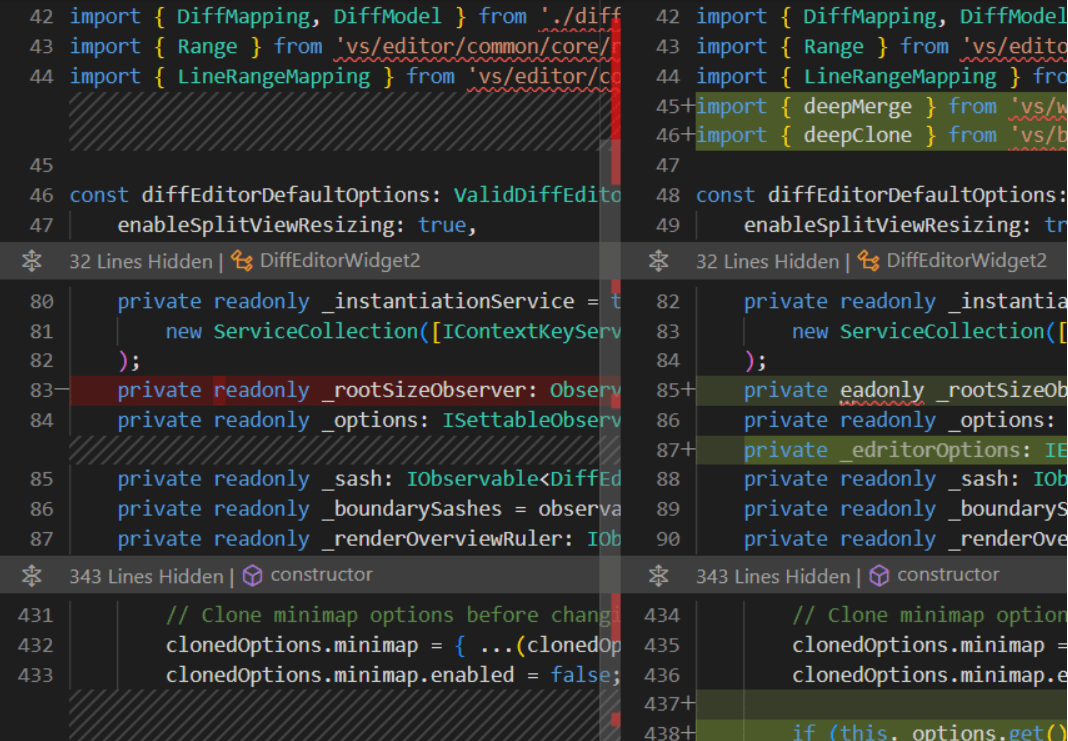The width and height of the screenshot is (1068, 741).
Task: Click the typo "eadonly" on line 85
Action: (x=882, y=390)
